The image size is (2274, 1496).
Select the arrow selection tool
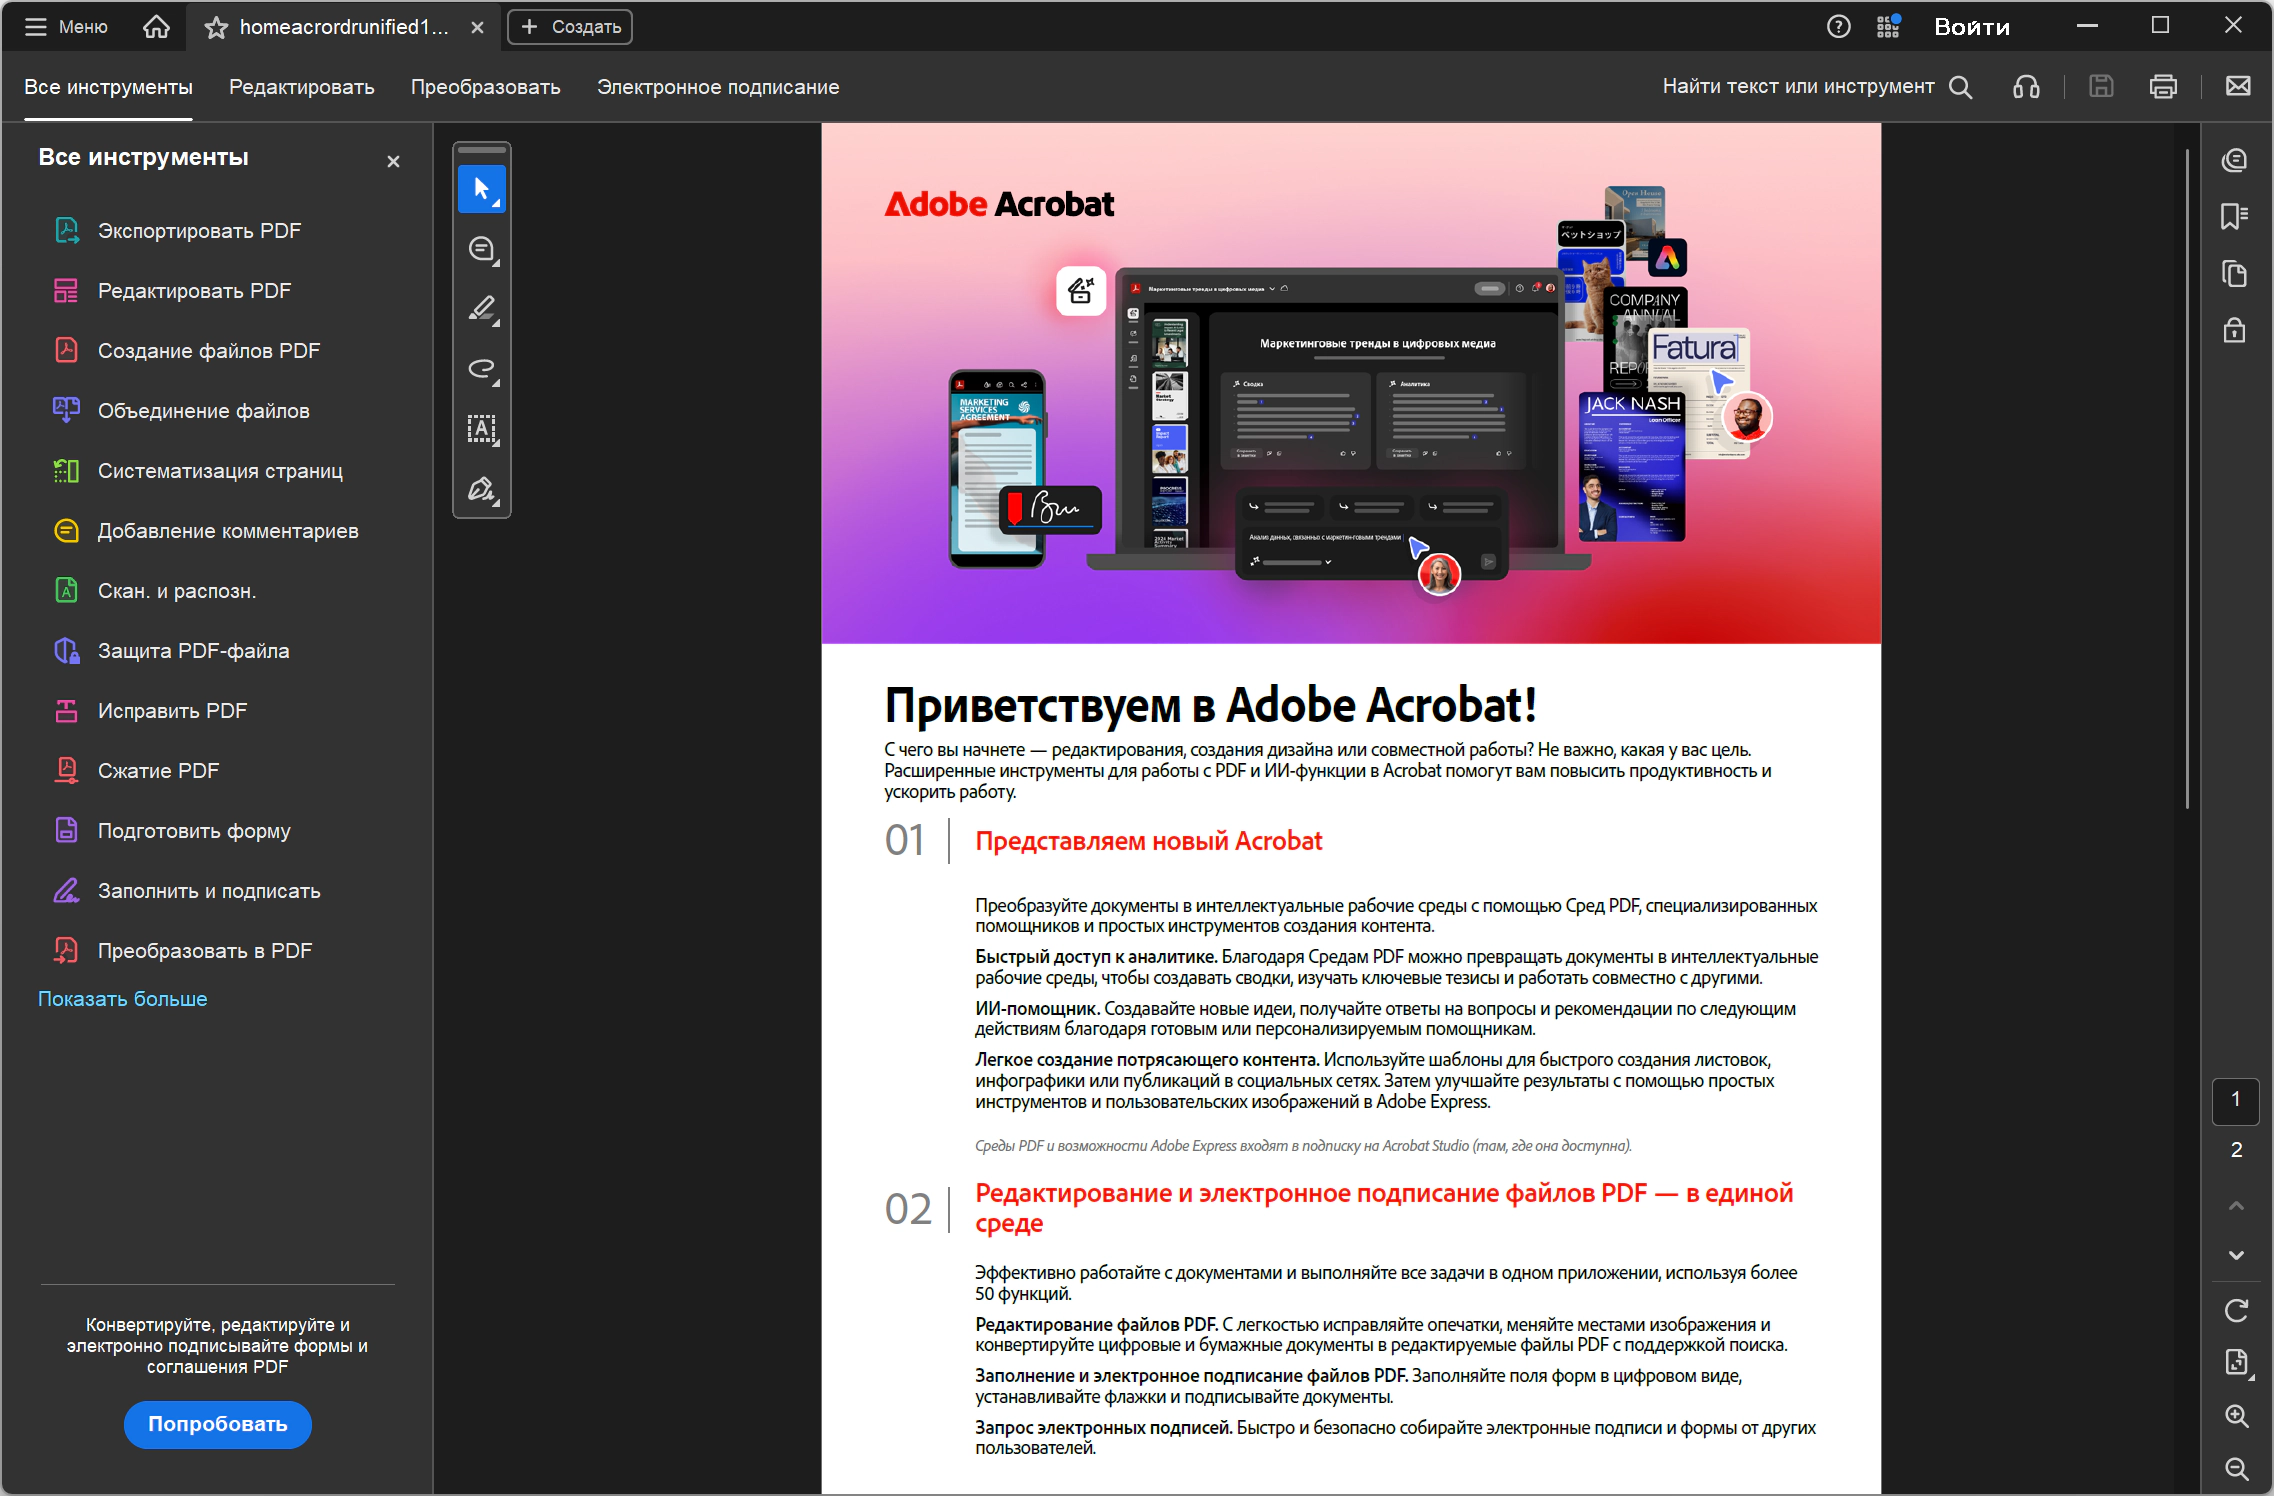pos(481,189)
